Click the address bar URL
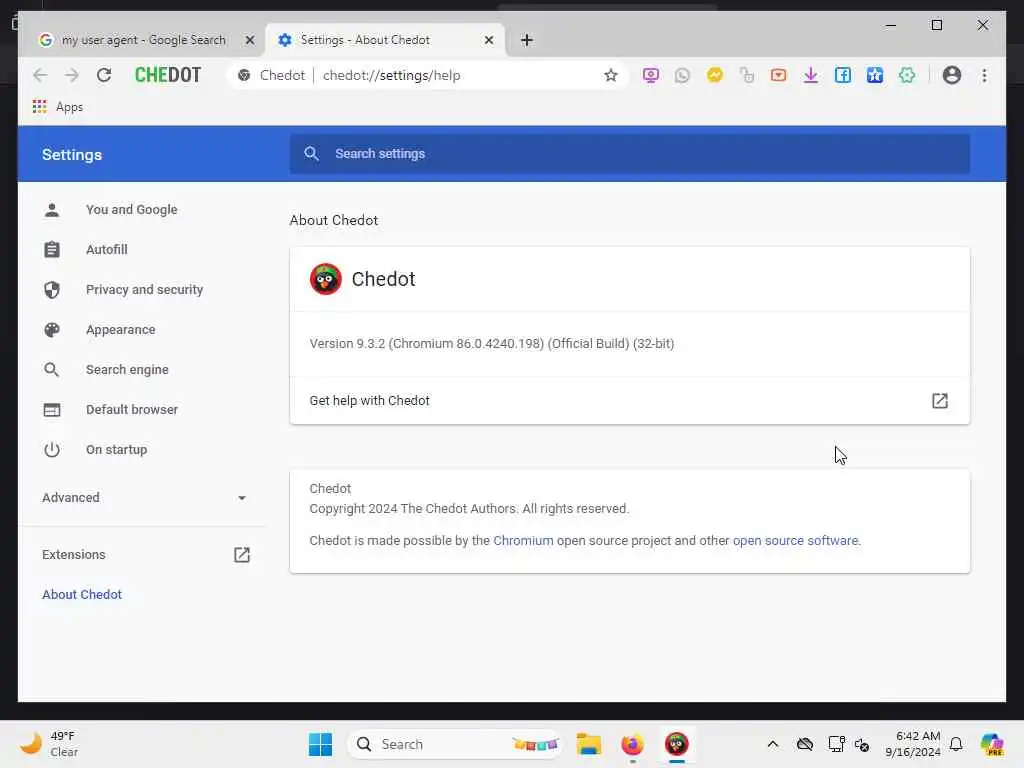This screenshot has height=768, width=1024. (391, 76)
